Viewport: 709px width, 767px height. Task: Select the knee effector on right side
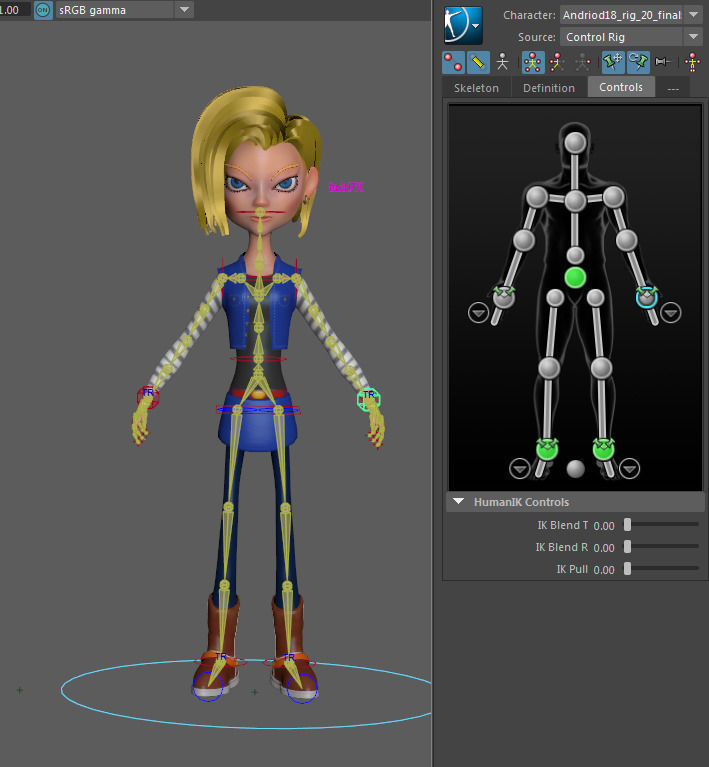[601, 368]
